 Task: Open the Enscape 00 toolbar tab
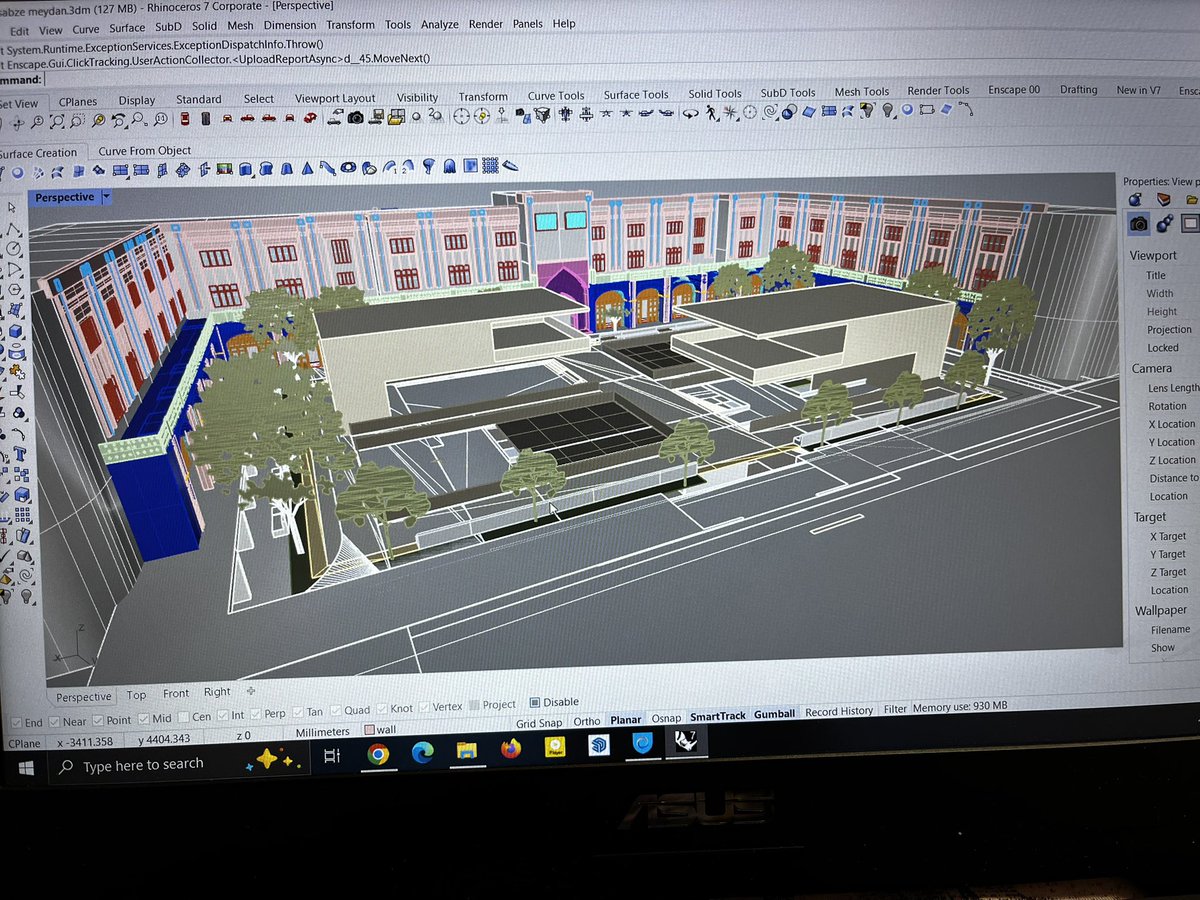point(1013,89)
